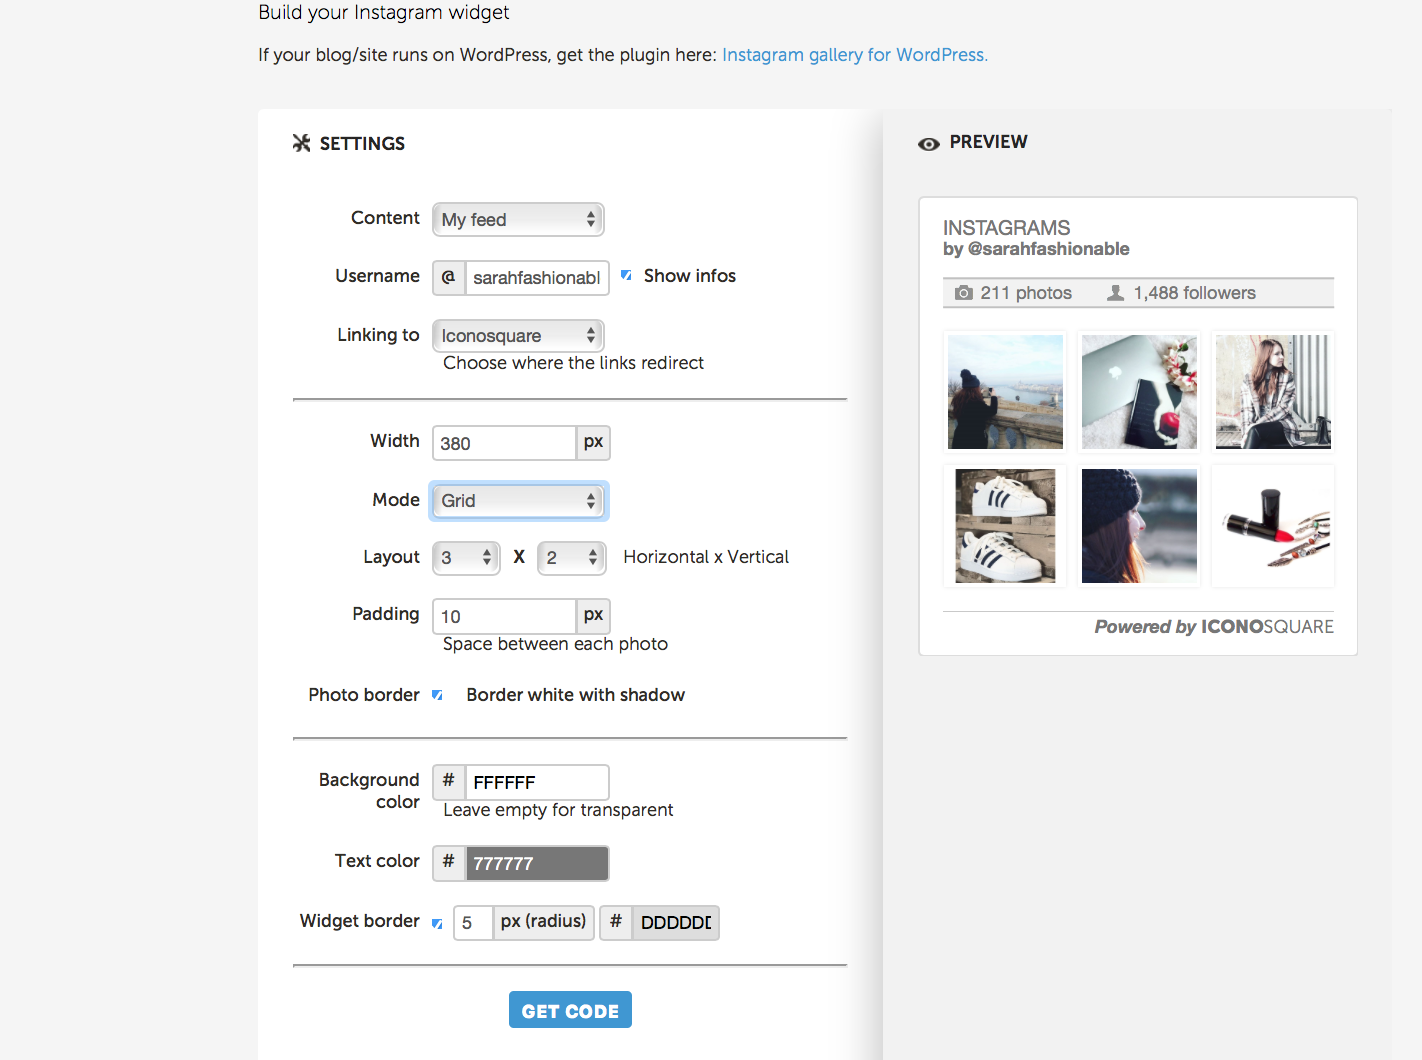Click the camera icon beside photo count

tap(963, 293)
